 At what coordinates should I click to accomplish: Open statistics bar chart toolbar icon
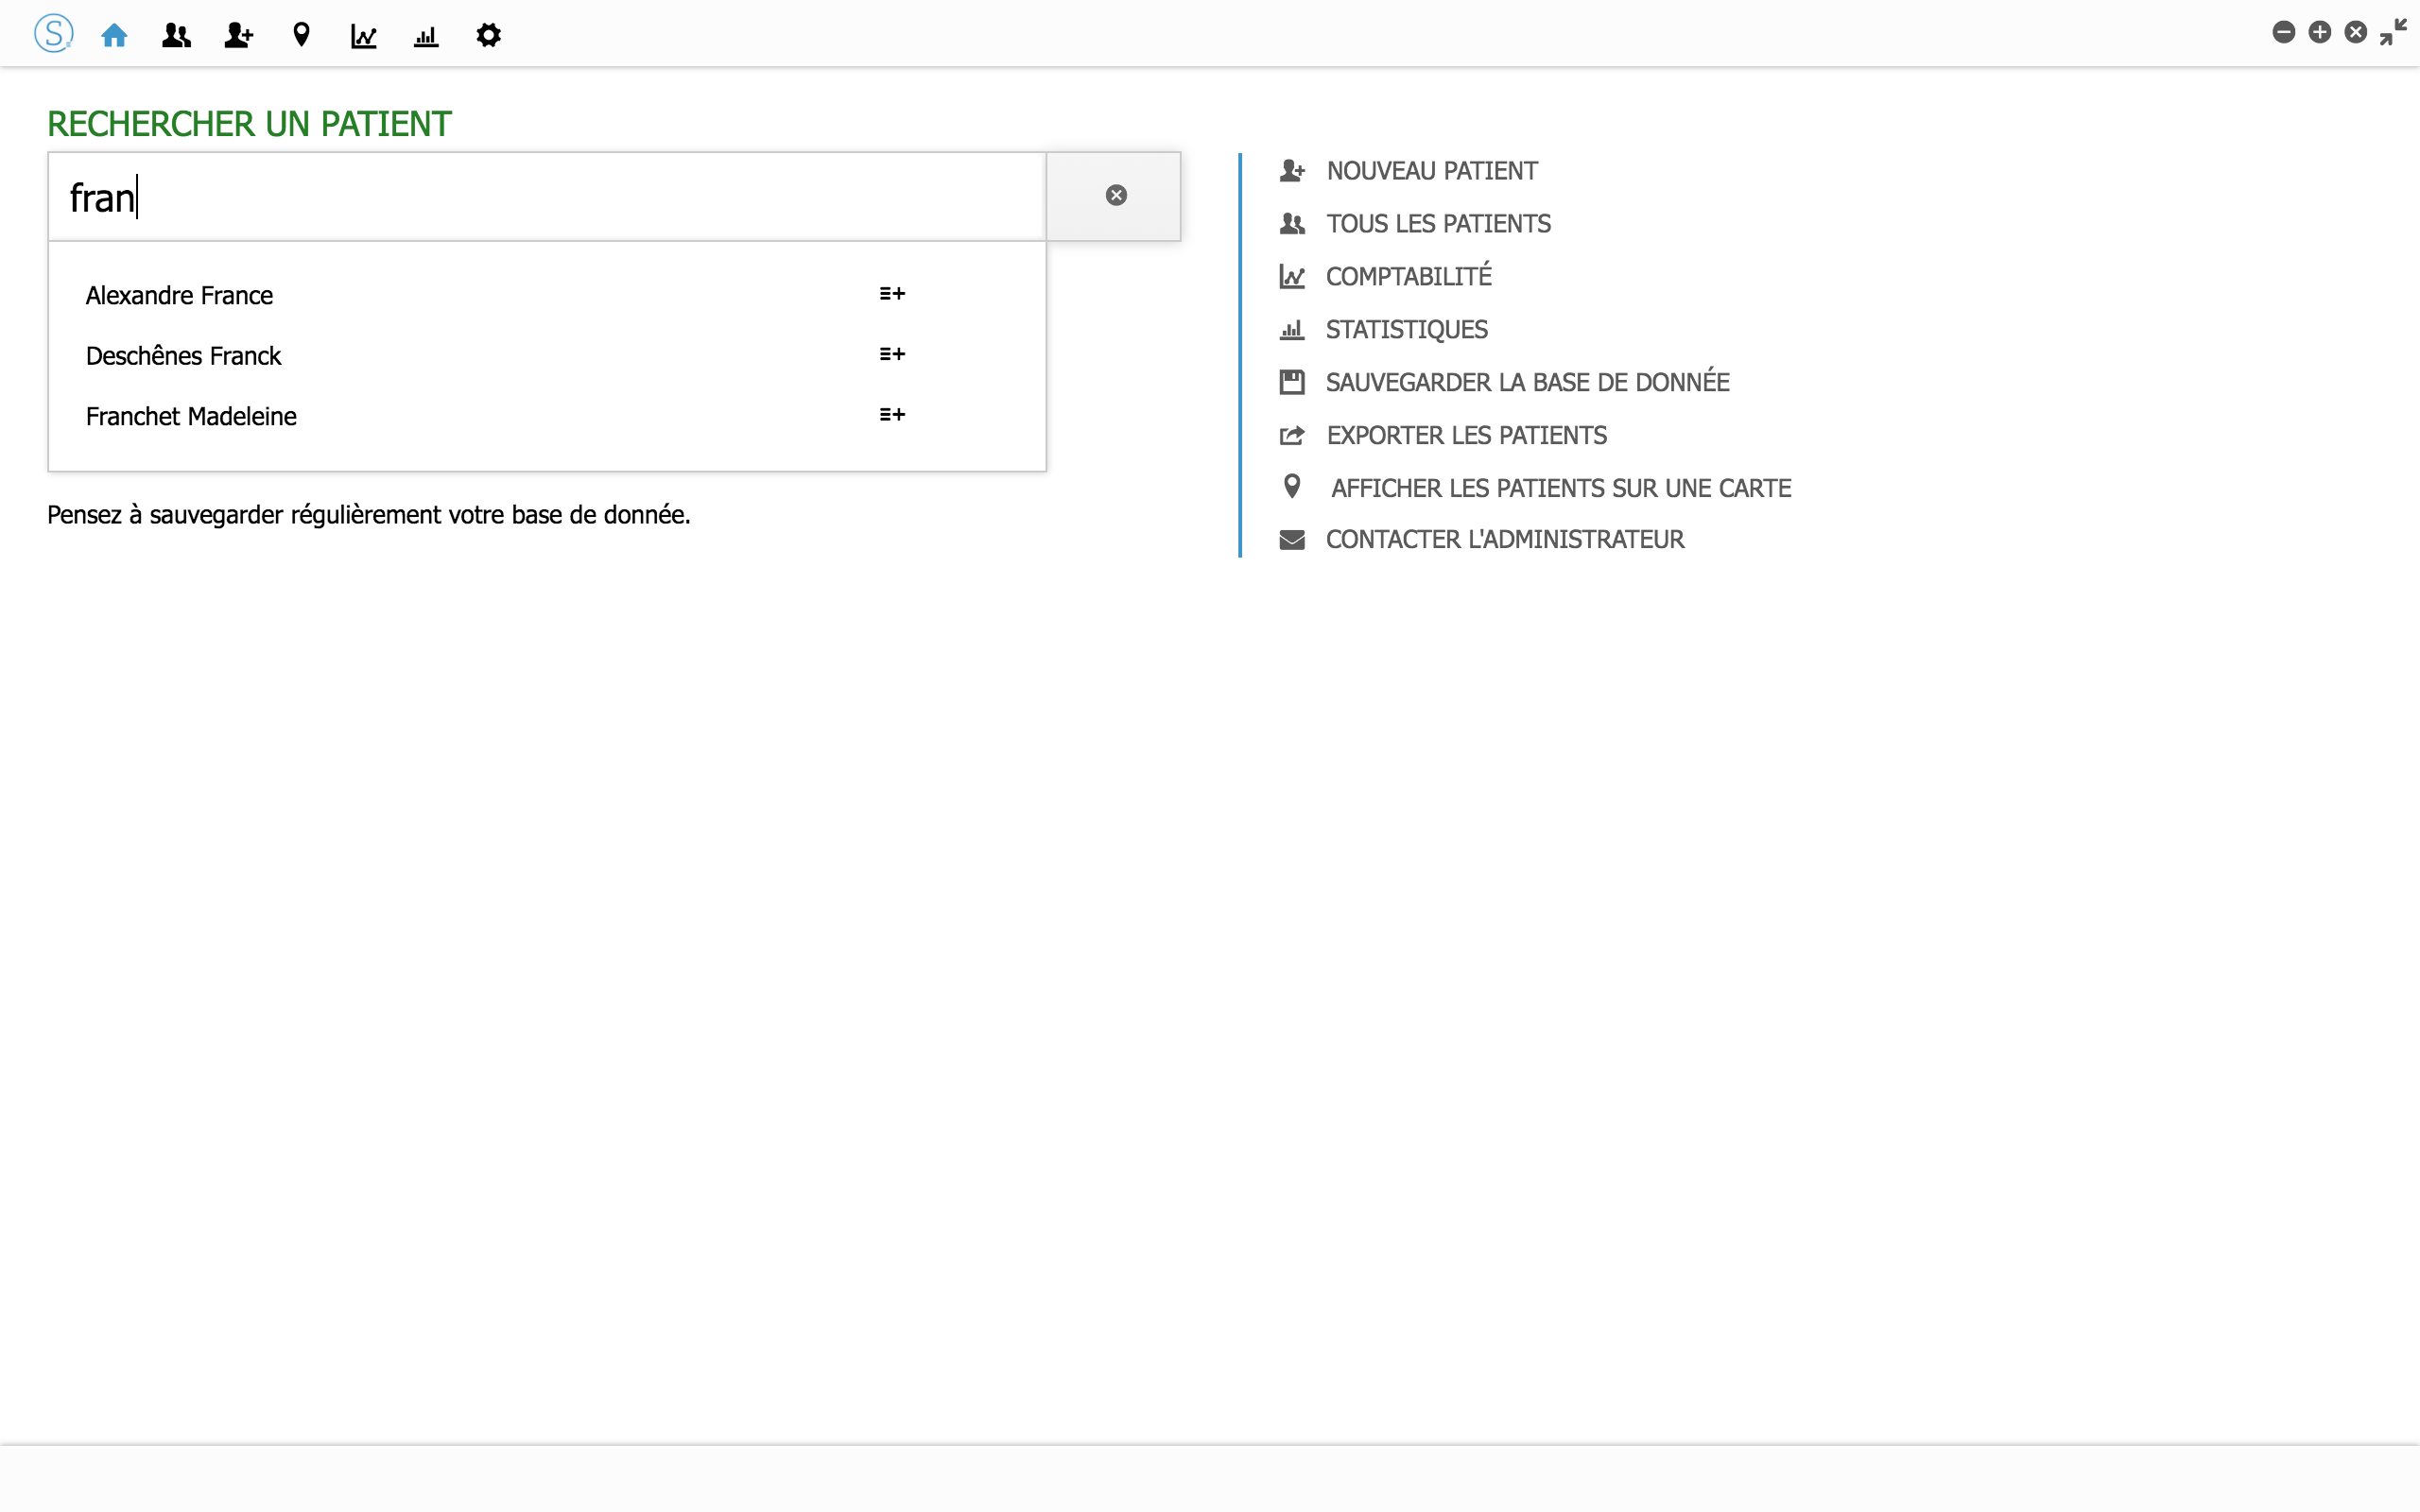tap(426, 36)
